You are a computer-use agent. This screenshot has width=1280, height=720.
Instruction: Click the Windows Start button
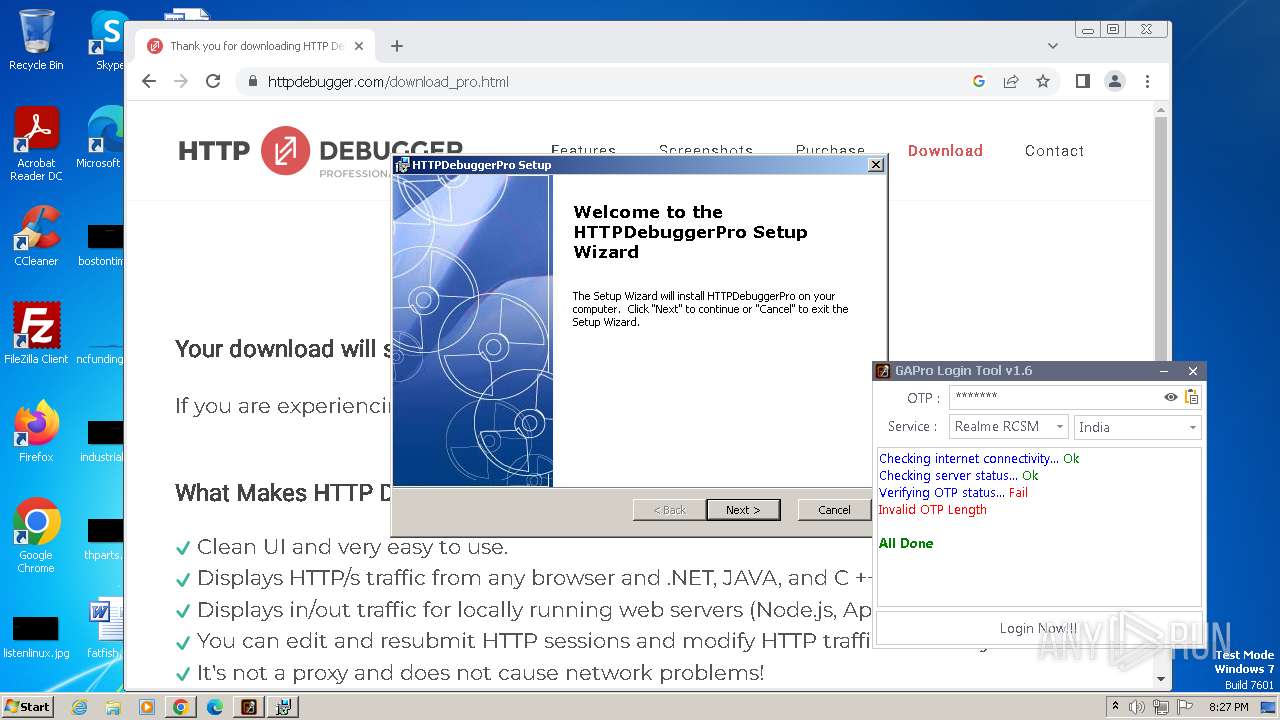click(28, 706)
